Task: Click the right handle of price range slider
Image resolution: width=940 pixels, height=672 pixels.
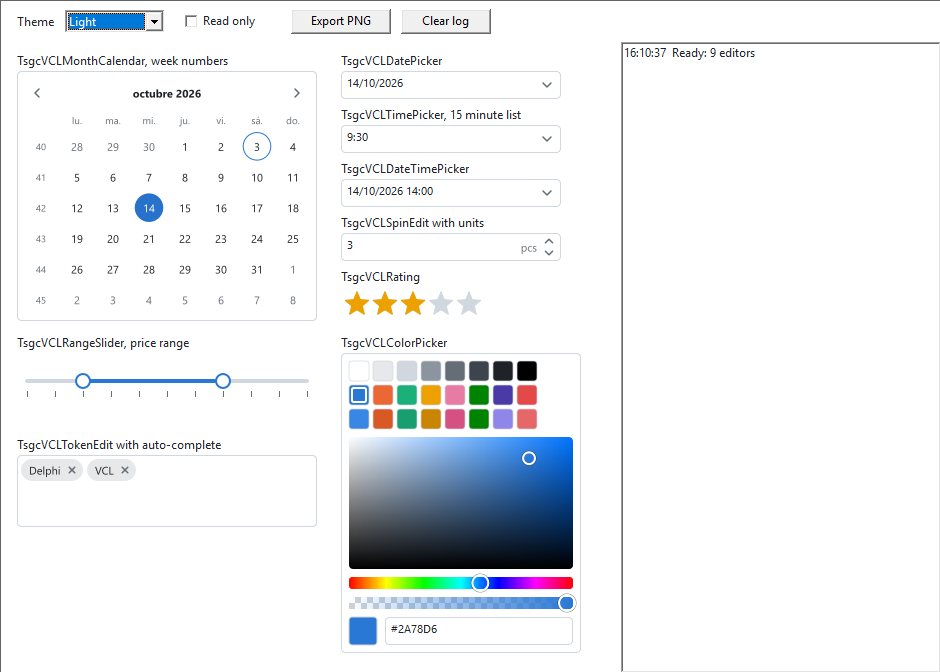Action: pyautogui.click(x=223, y=381)
